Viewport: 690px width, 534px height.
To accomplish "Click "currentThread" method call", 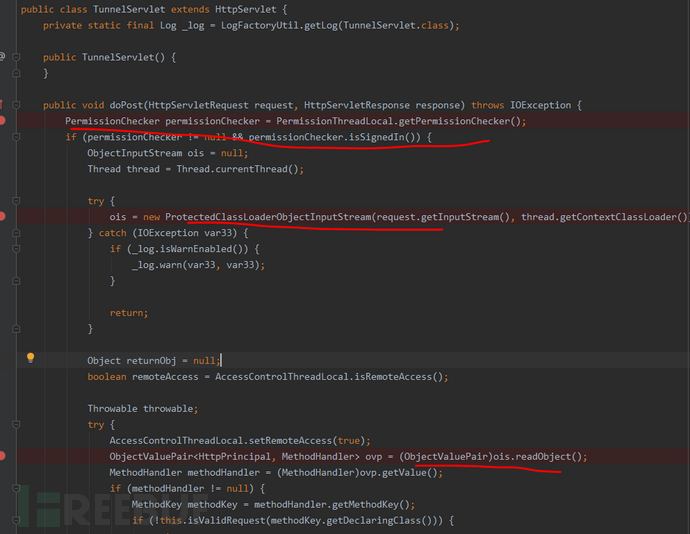I will click(x=251, y=169).
